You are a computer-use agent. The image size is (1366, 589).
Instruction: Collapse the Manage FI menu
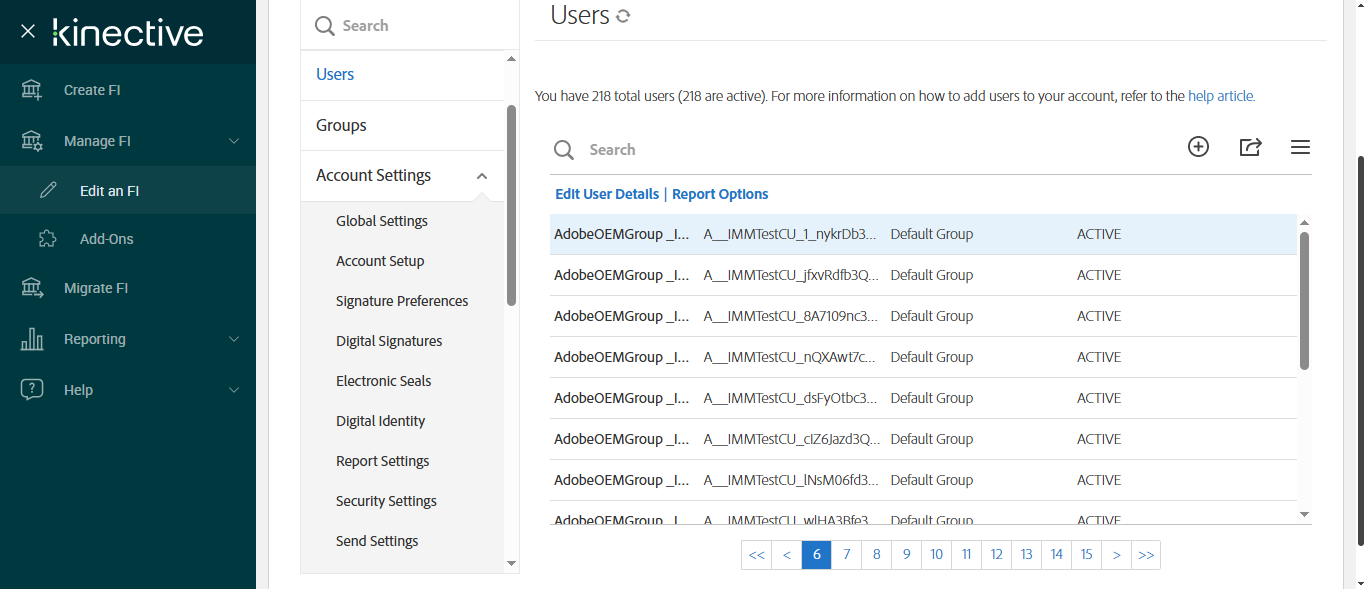coord(234,141)
